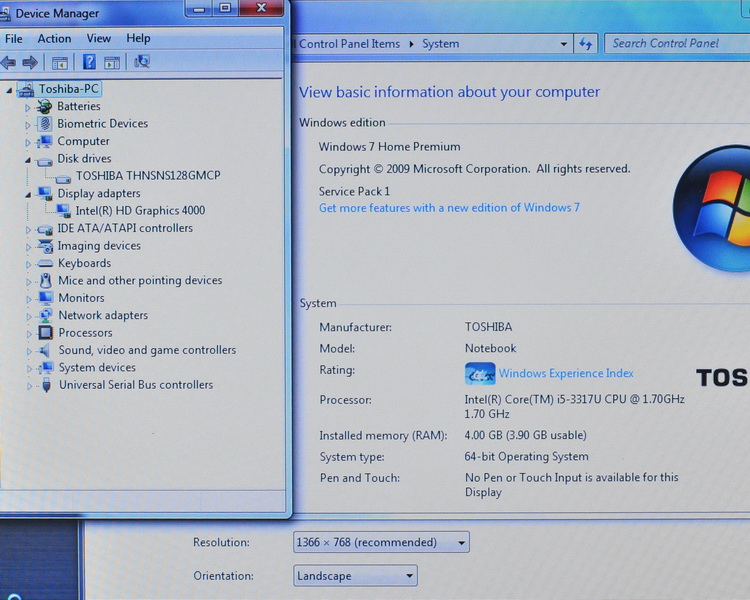The width and height of the screenshot is (750, 600).
Task: Click the Forward arrow in Device Manager toolbar
Action: click(30, 62)
